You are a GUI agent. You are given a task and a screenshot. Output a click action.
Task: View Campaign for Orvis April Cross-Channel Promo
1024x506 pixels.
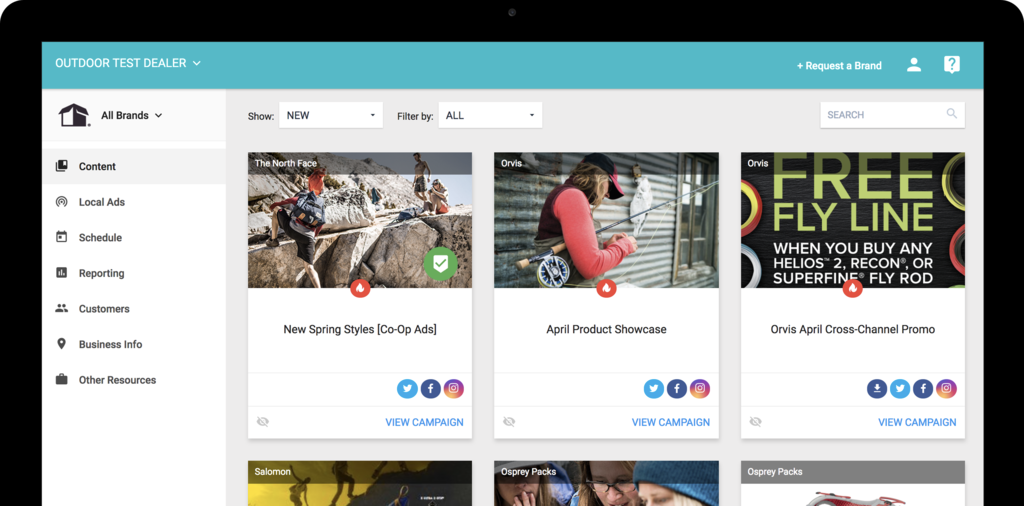(917, 422)
